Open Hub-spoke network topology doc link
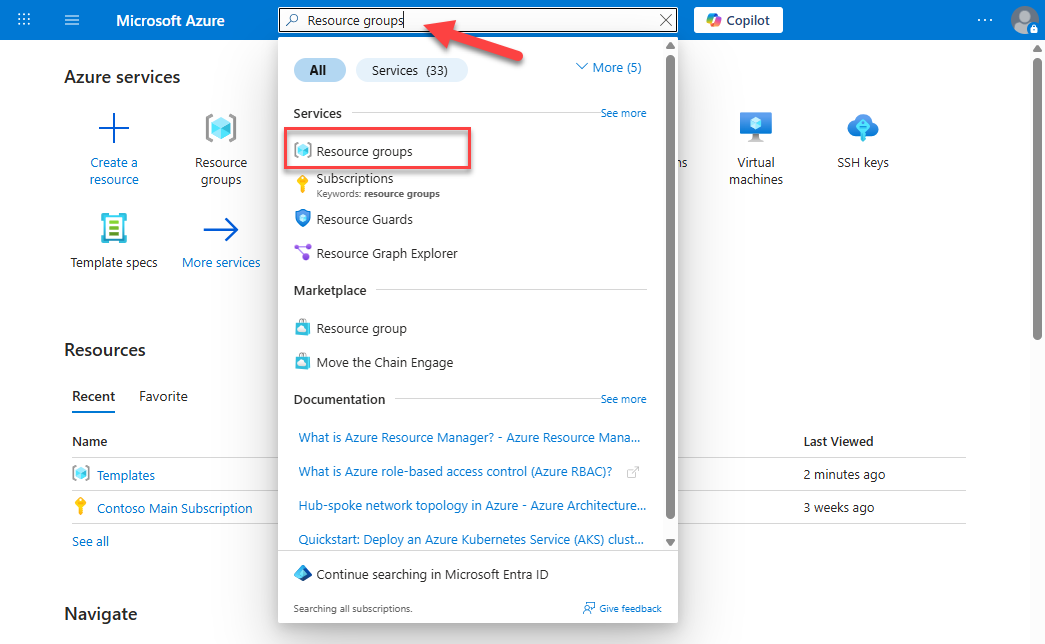1045x644 pixels. click(472, 505)
